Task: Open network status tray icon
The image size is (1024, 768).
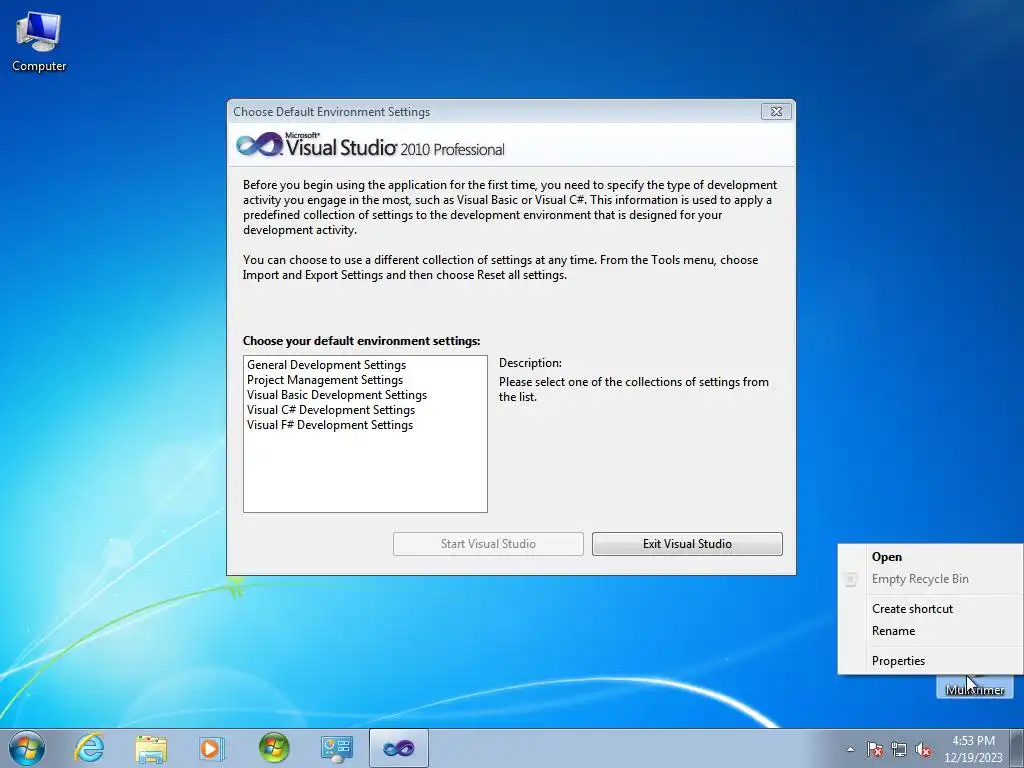Action: coord(899,750)
